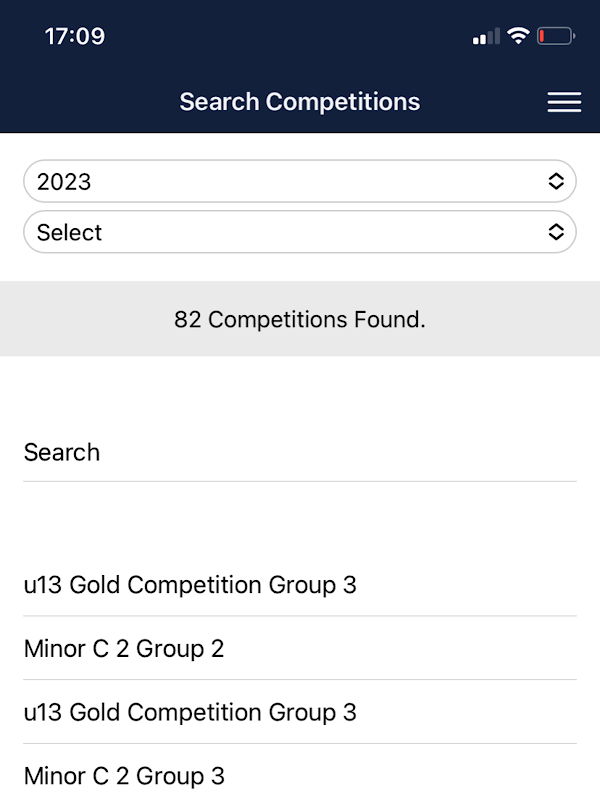Tap the Search Competitions page title
Viewport: 600px width, 800px height.
tap(300, 102)
